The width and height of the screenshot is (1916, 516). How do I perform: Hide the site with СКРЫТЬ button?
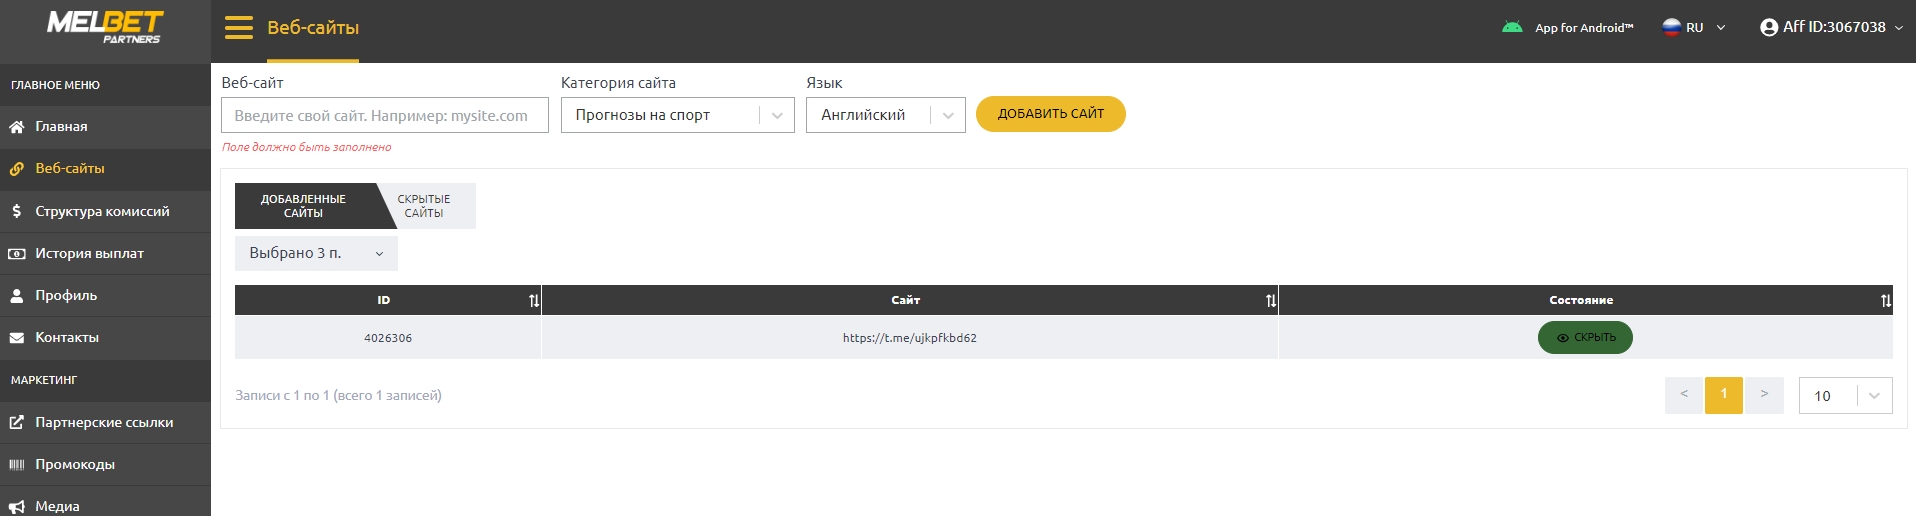click(x=1585, y=338)
